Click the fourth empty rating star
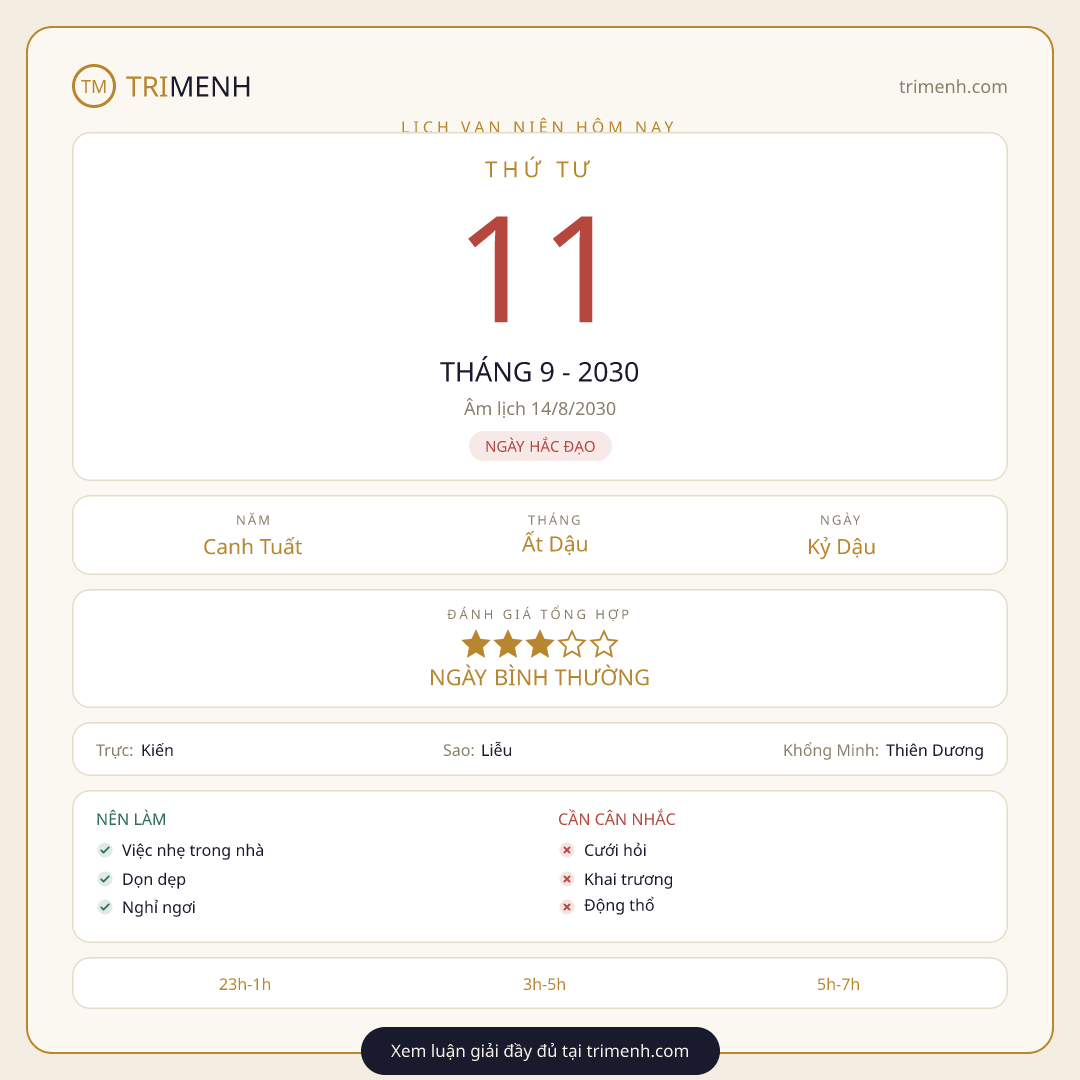Image resolution: width=1080 pixels, height=1080 pixels. click(572, 645)
